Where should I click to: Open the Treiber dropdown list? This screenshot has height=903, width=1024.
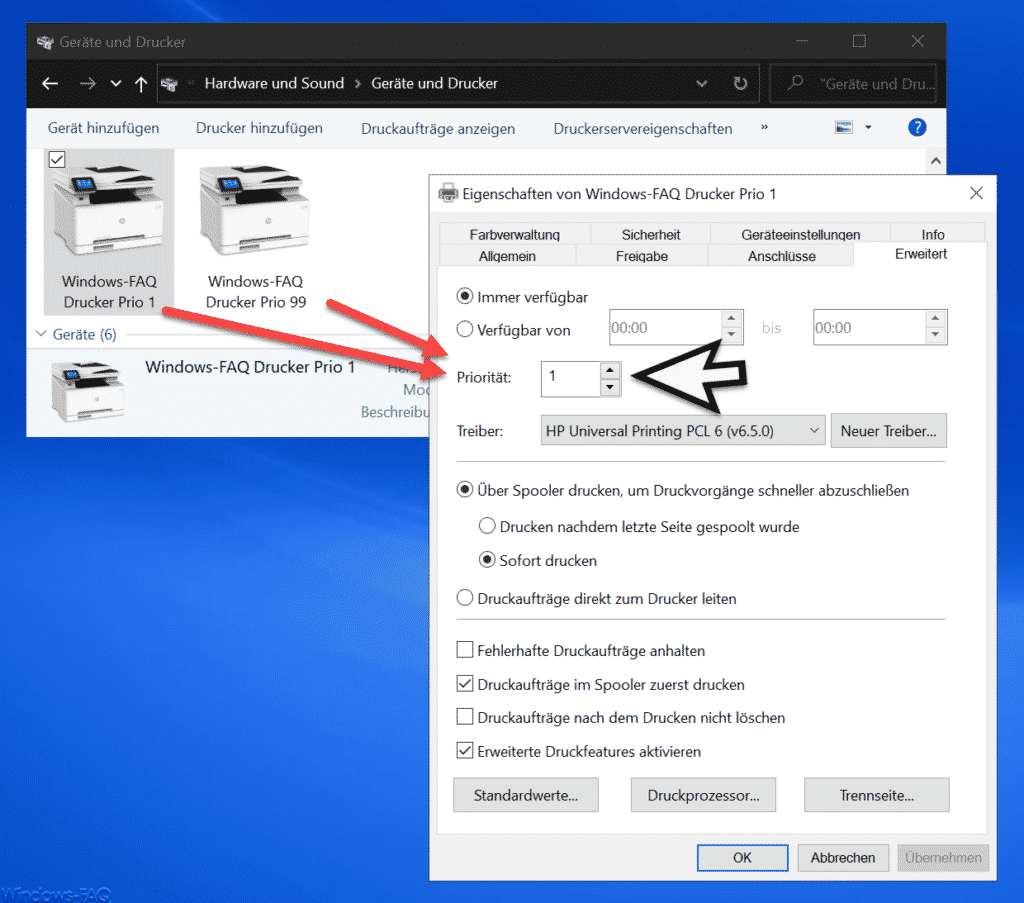pyautogui.click(x=682, y=431)
